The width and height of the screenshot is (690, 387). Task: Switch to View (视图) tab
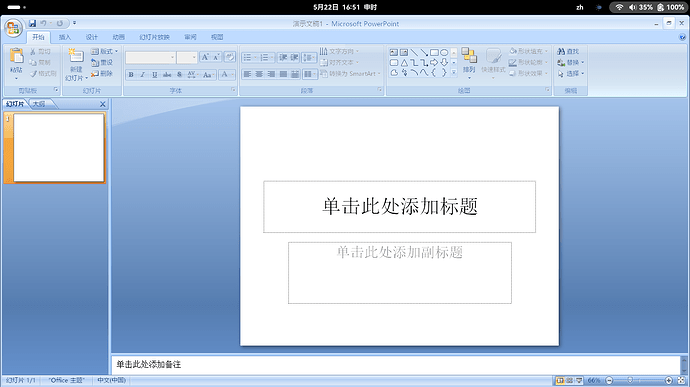coord(217,37)
